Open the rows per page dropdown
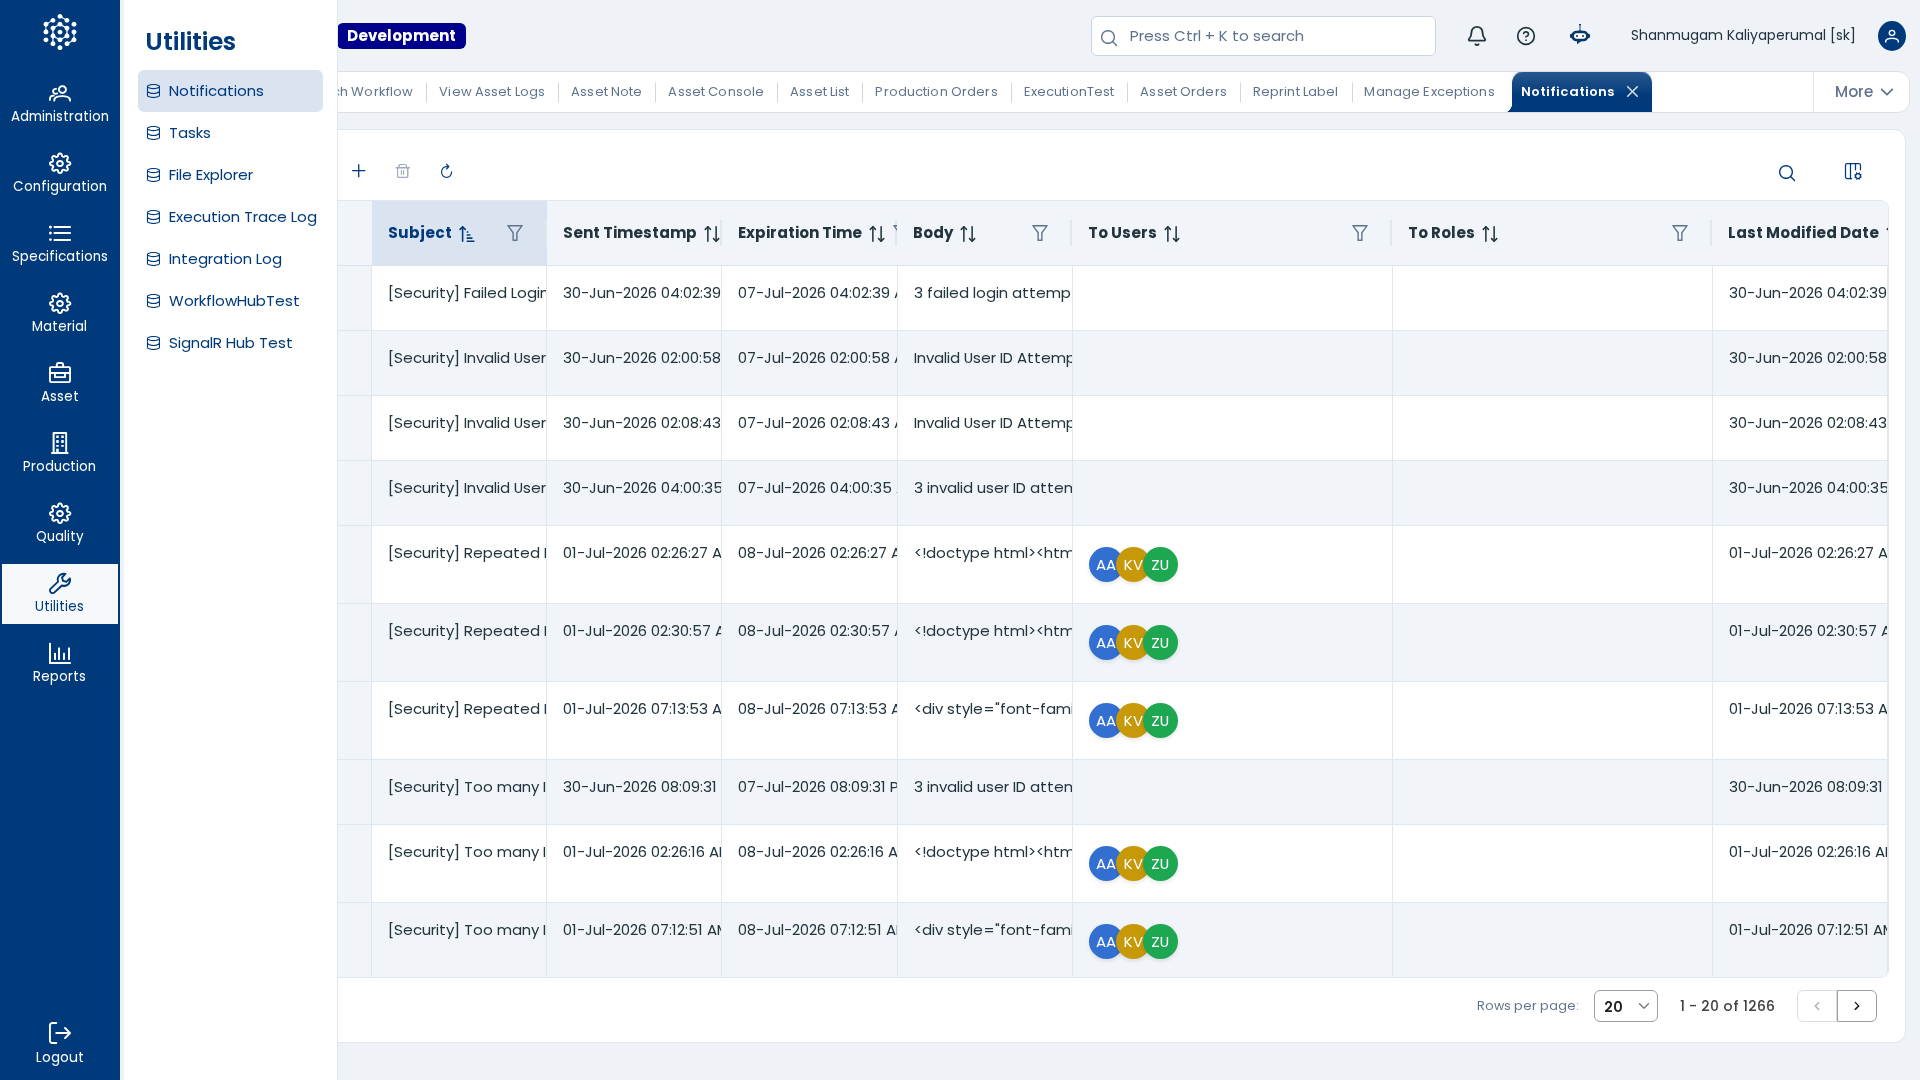 (1626, 1006)
